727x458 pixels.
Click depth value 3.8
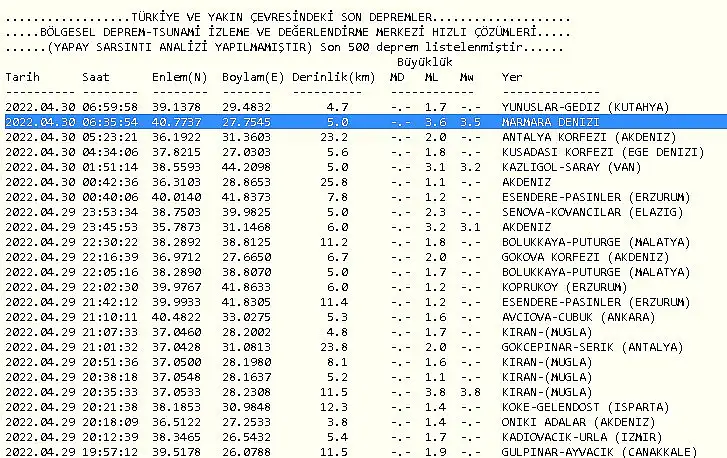(338, 422)
